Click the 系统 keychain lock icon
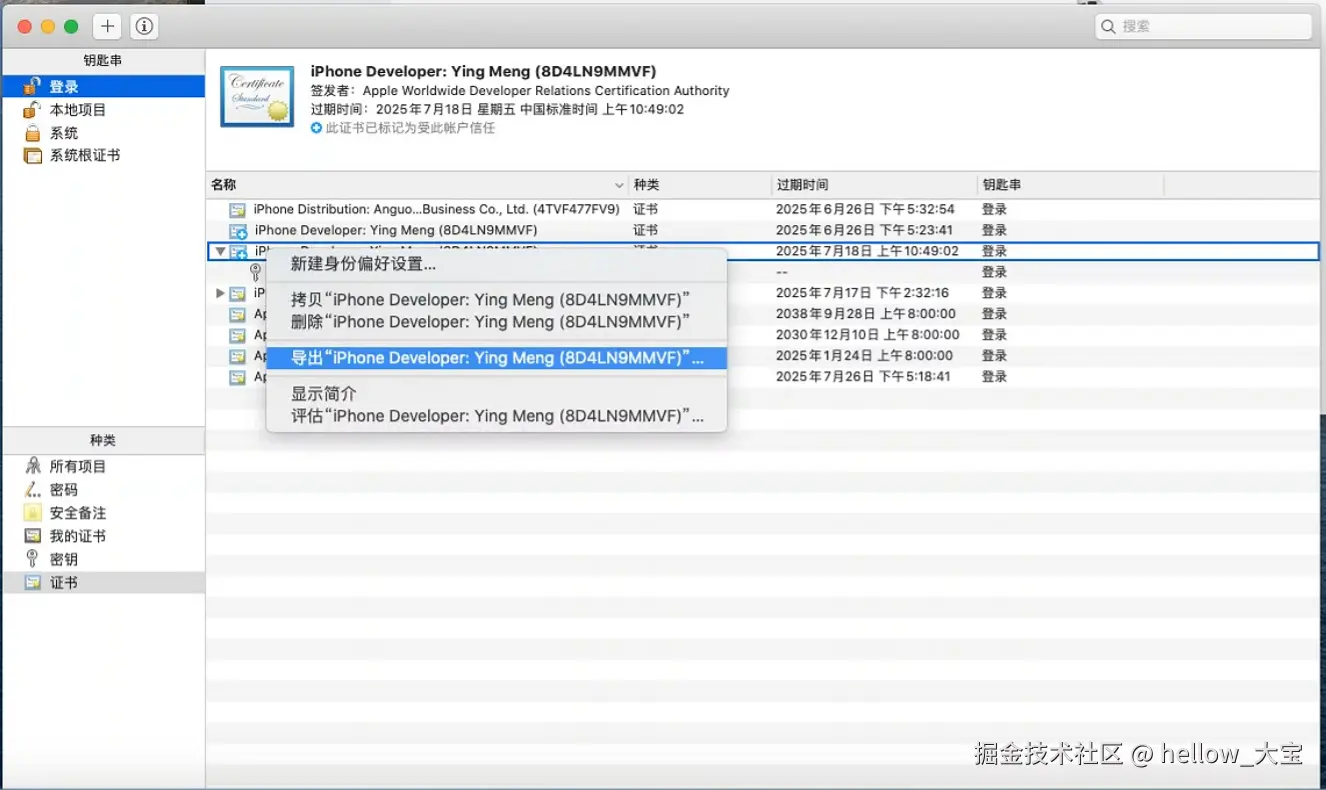This screenshot has height=790, width=1326. pyautogui.click(x=32, y=133)
